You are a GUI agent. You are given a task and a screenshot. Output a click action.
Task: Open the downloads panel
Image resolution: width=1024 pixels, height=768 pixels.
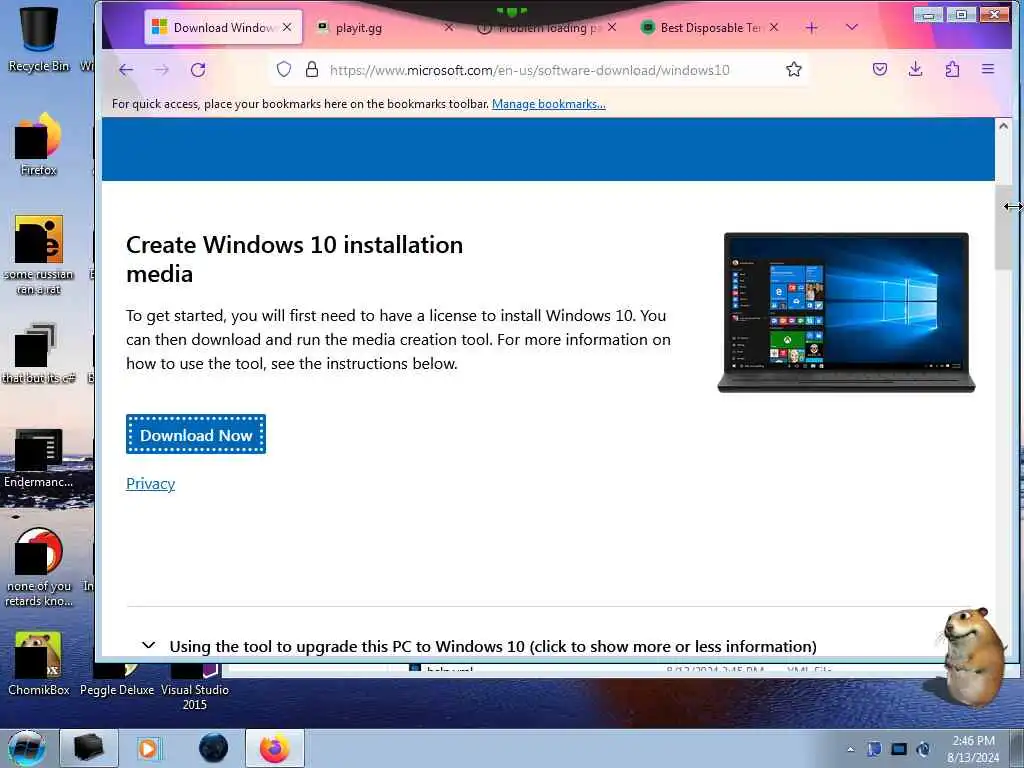coord(916,69)
